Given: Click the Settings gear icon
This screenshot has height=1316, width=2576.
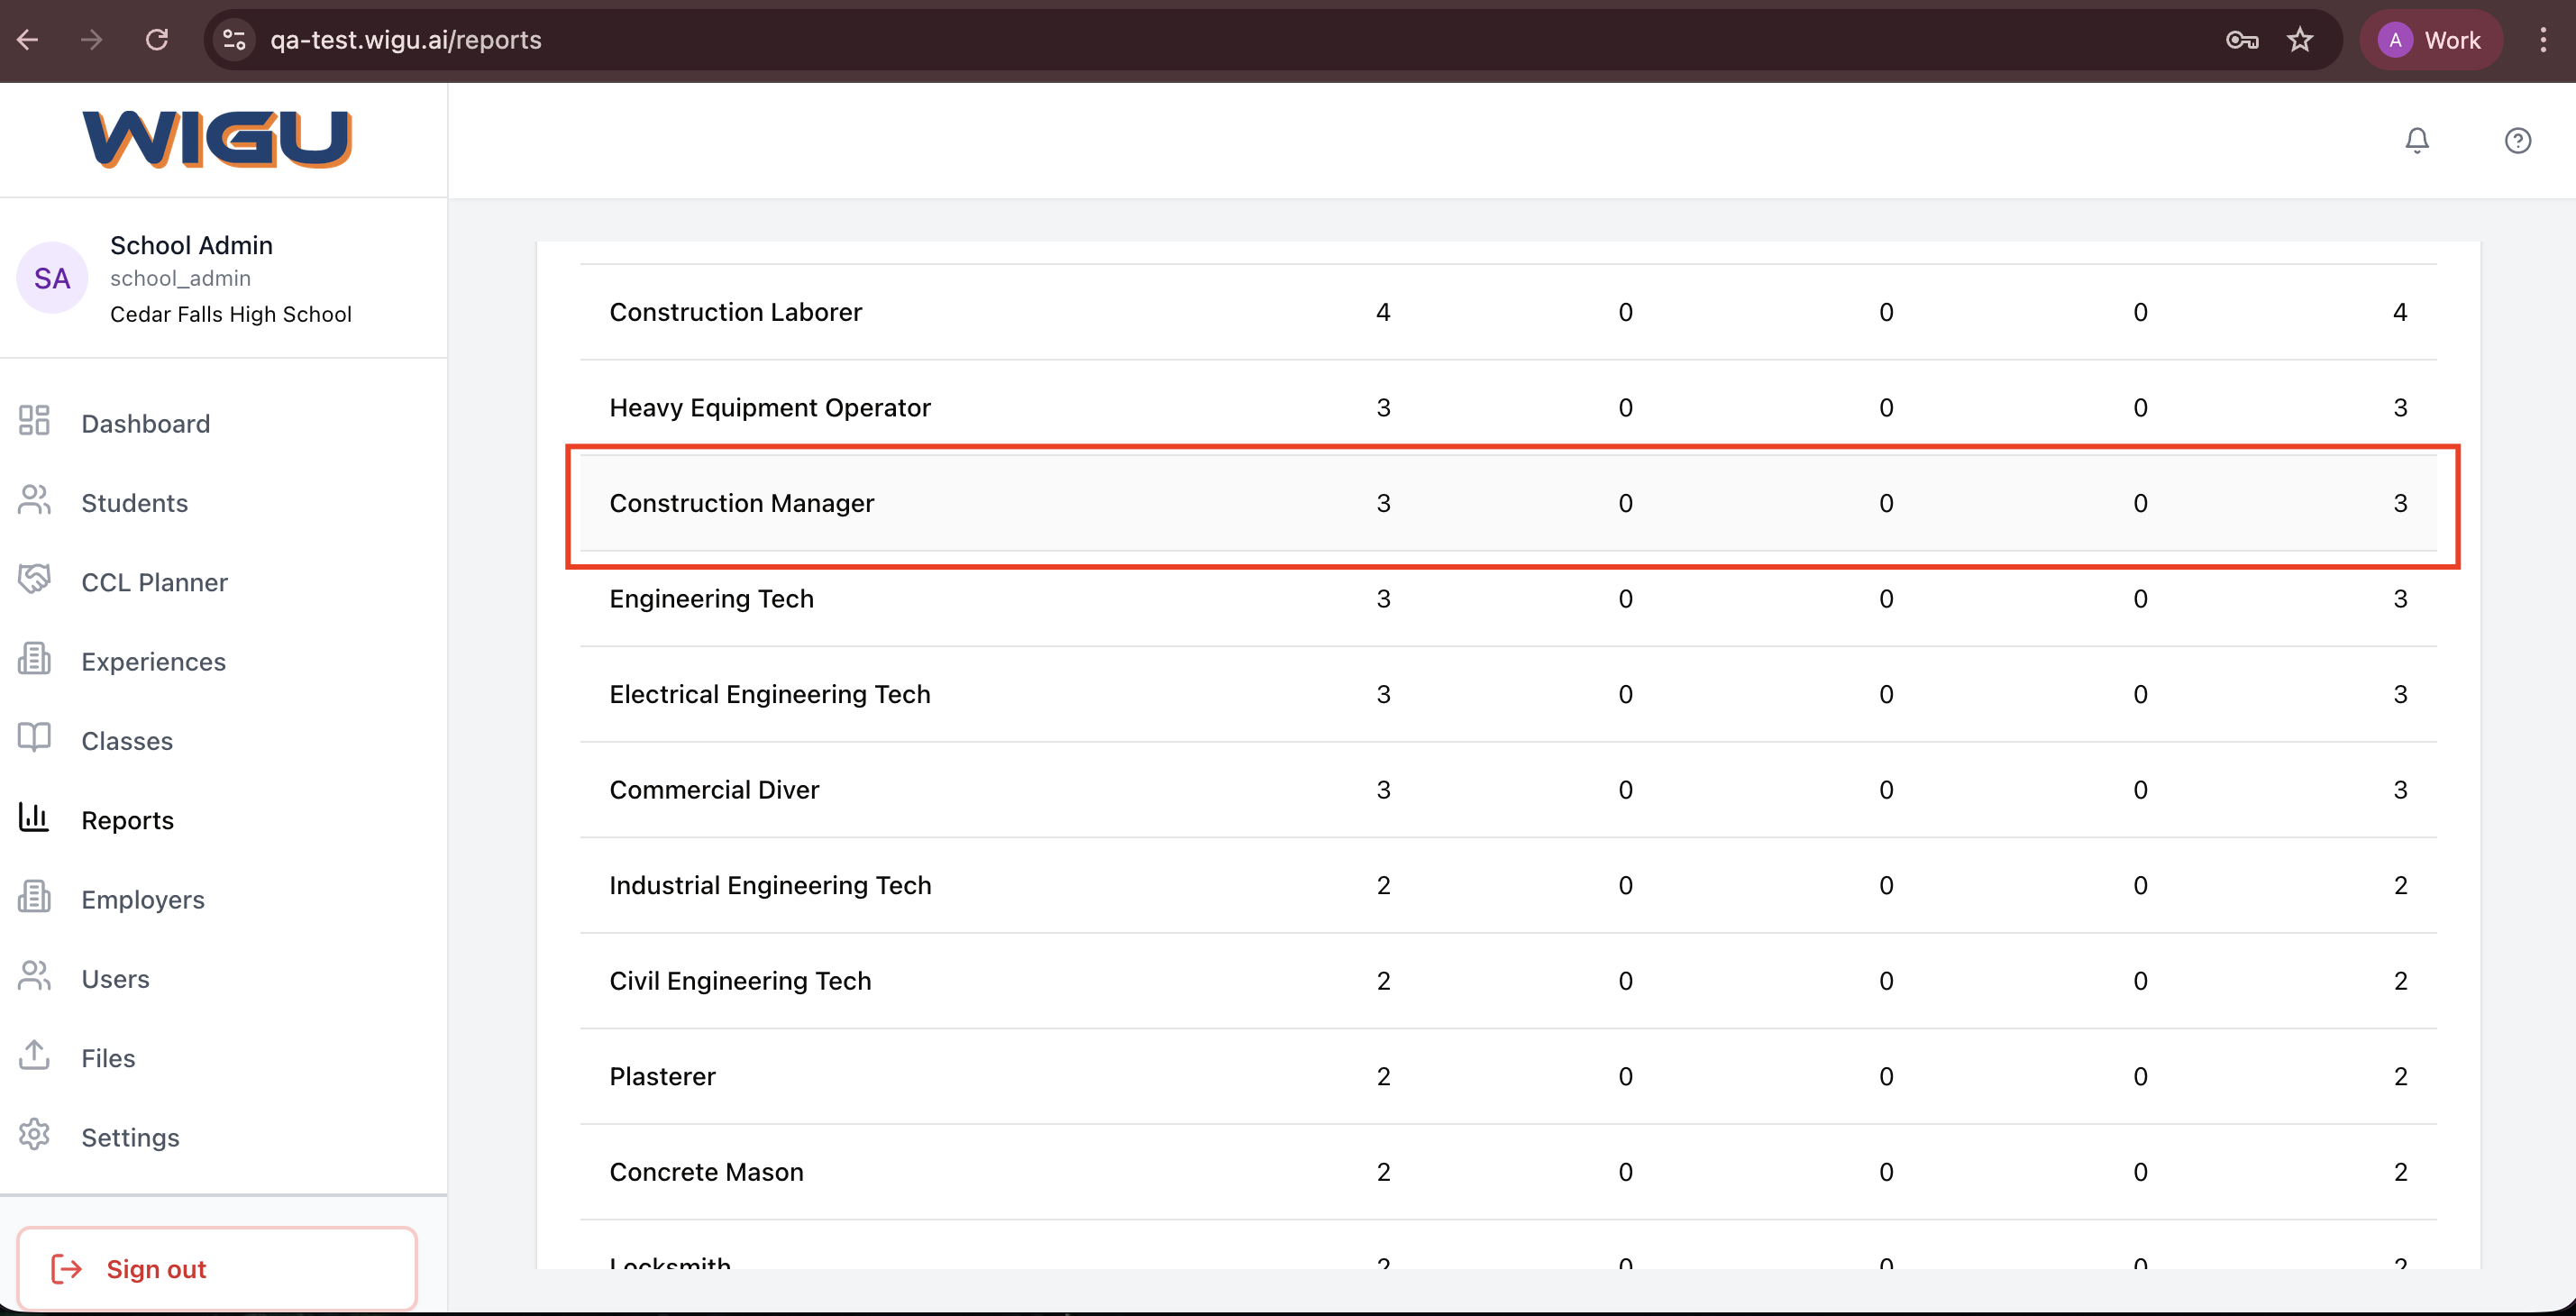Looking at the screenshot, I should point(34,1135).
